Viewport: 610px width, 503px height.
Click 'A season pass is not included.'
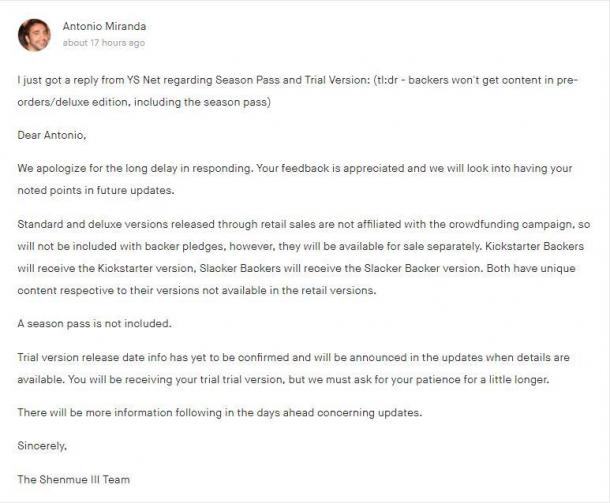coord(94,324)
